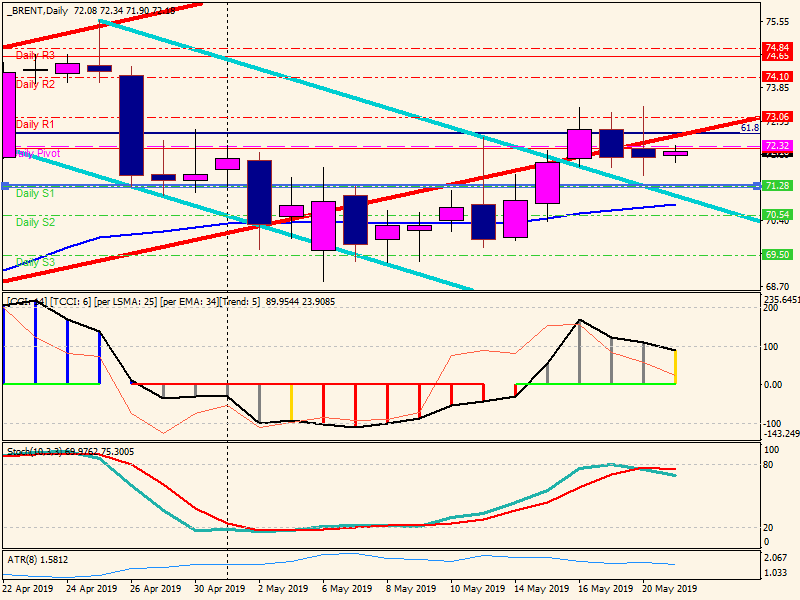
Task: Select the Daily Pivot label
Action: click(38, 154)
